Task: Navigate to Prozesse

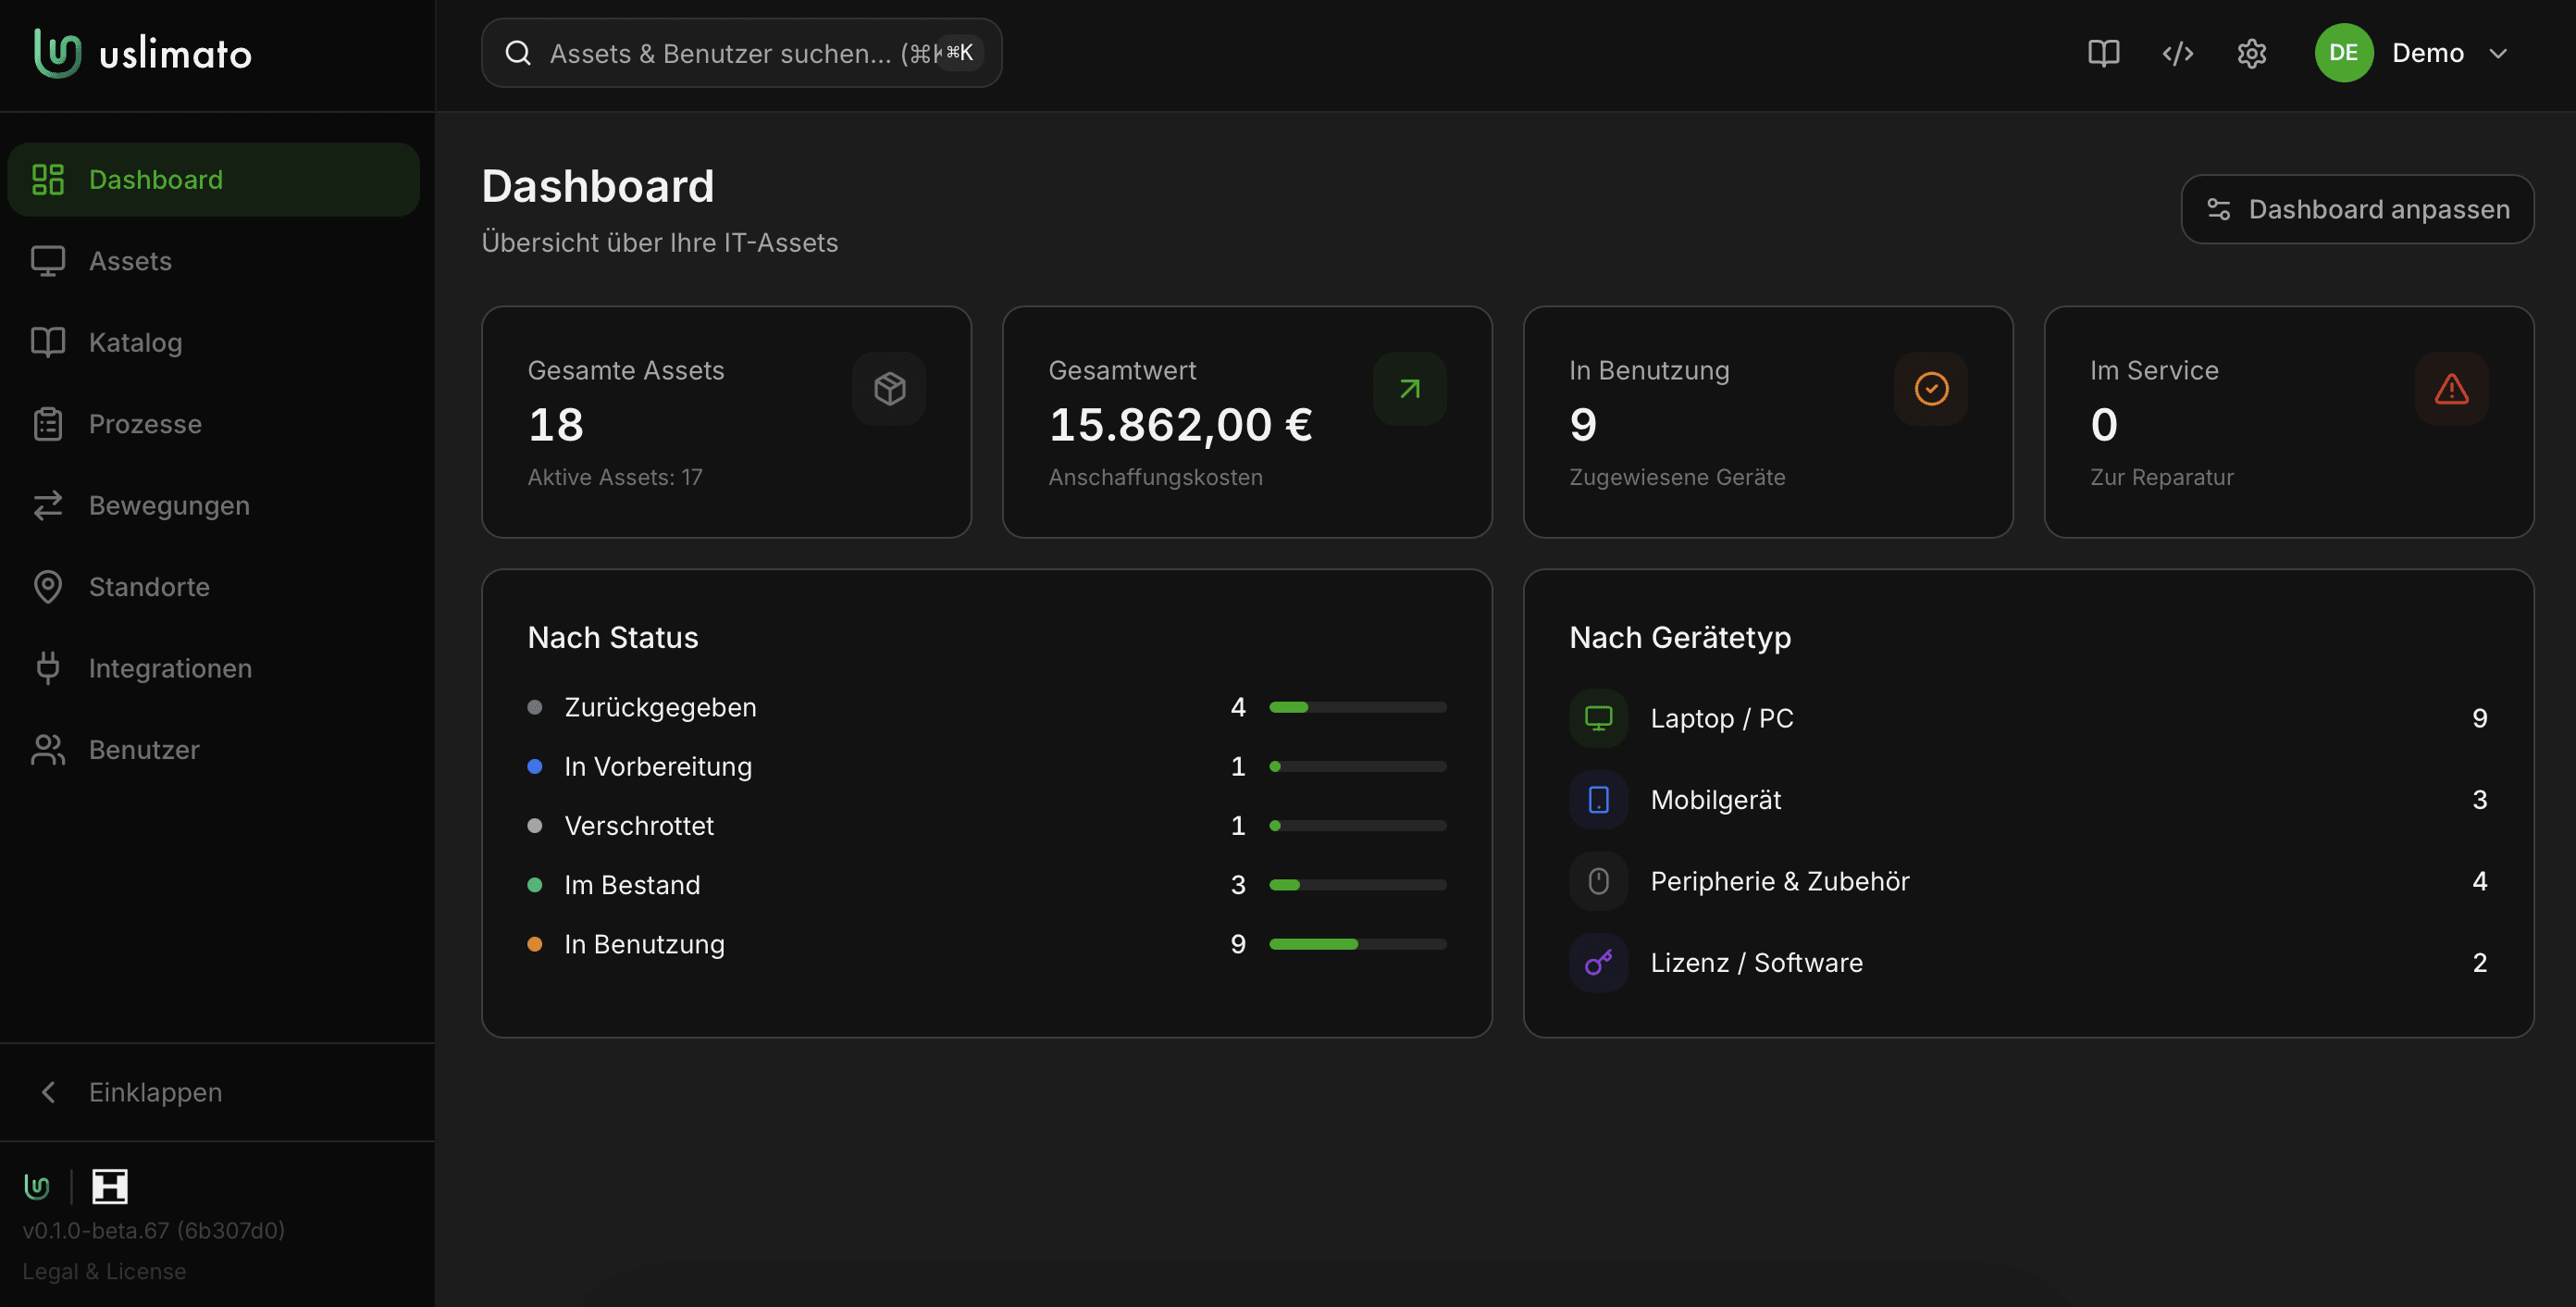Action: [213, 424]
